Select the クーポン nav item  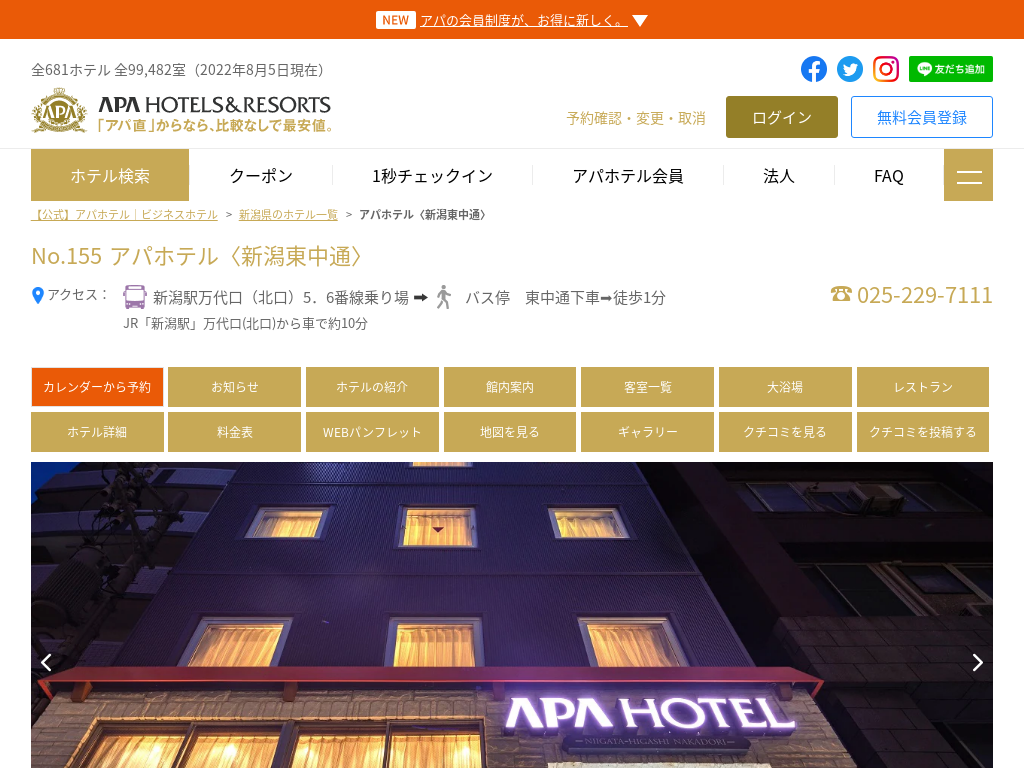coord(261,176)
